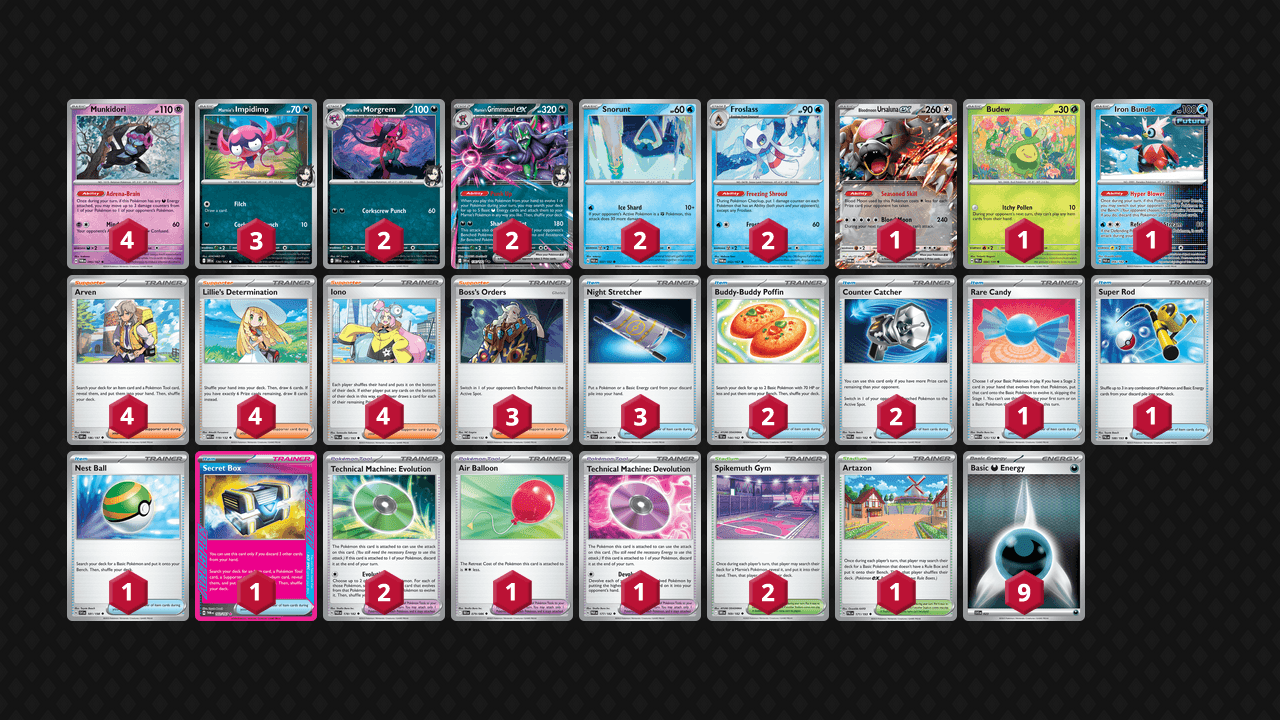Click the Spikemuth Gym stadium card
Image resolution: width=1280 pixels, height=720 pixels.
point(768,536)
